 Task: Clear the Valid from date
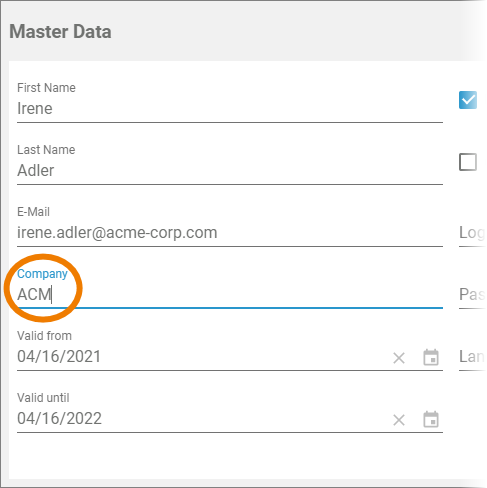[x=399, y=358]
